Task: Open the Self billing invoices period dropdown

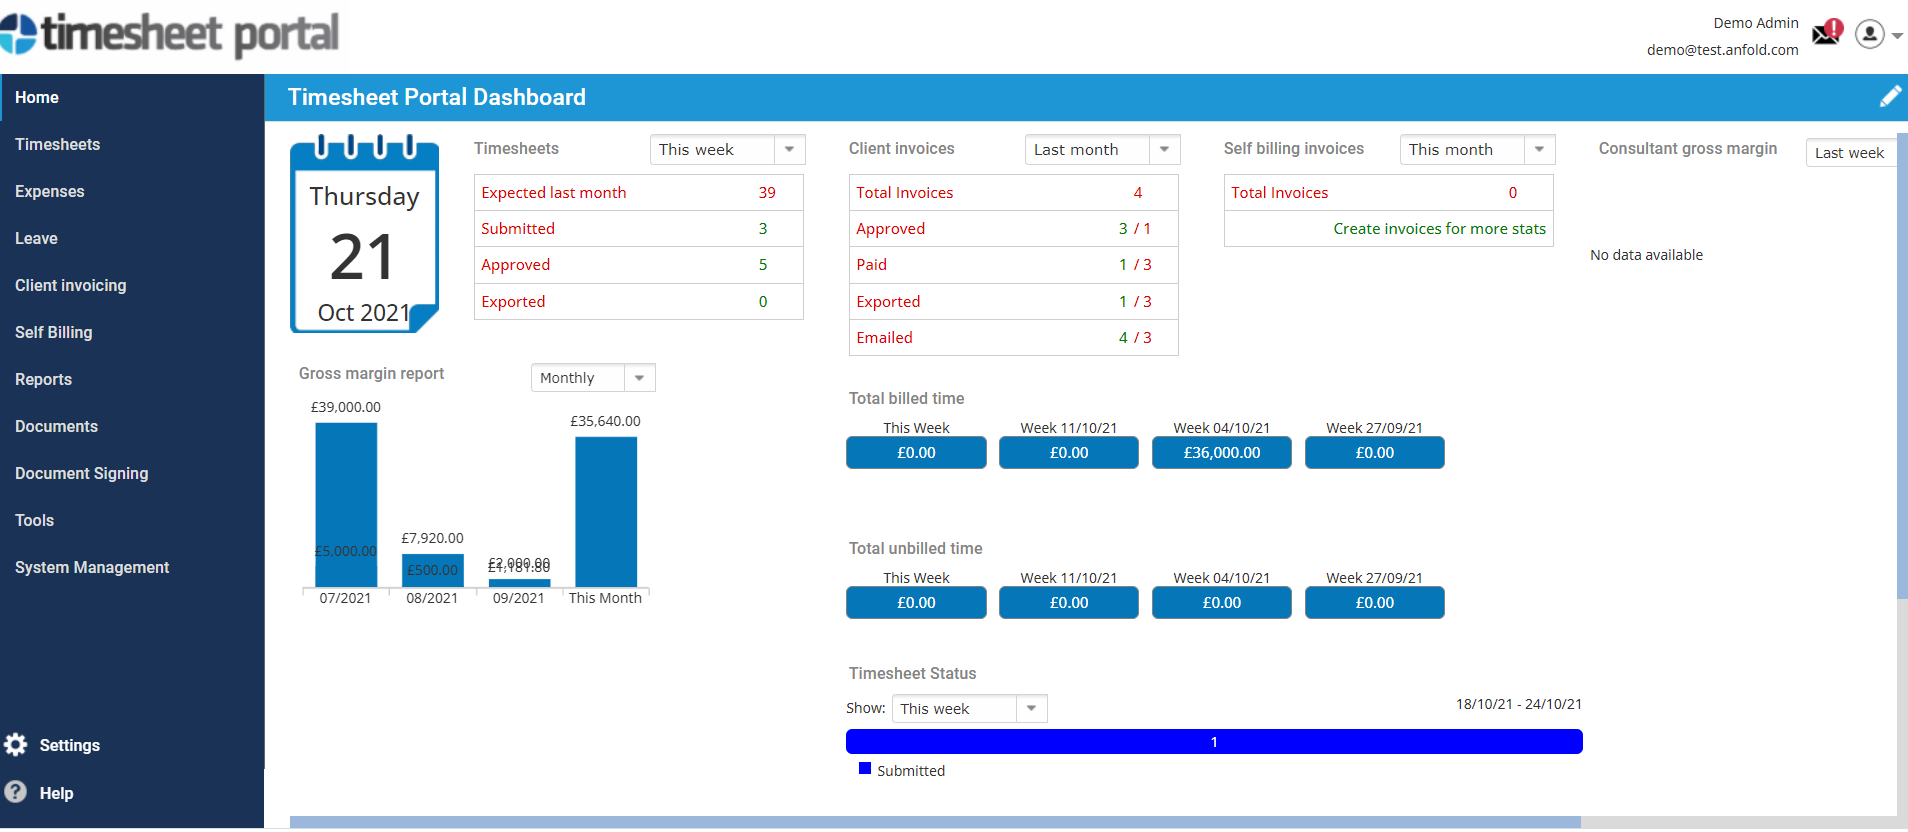Action: tap(1477, 149)
